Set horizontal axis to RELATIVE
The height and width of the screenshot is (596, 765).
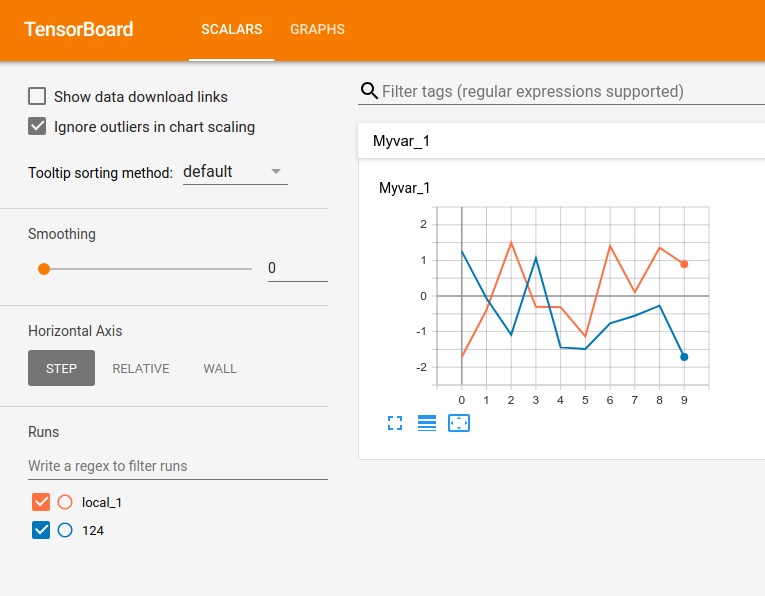[141, 368]
